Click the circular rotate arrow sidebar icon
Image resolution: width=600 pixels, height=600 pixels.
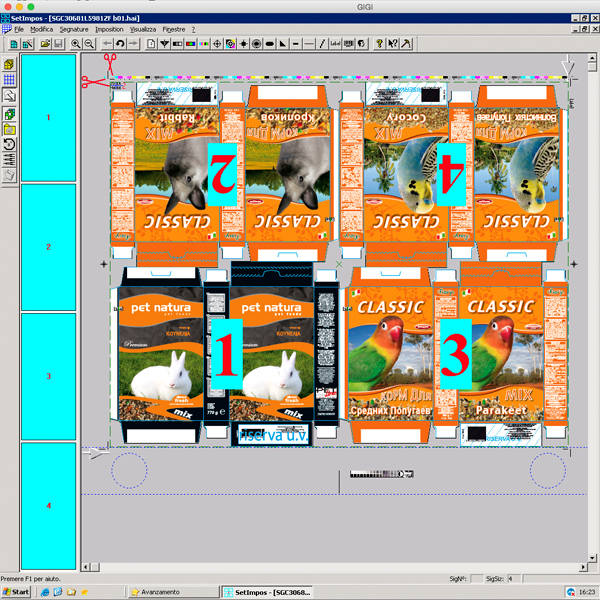(x=9, y=144)
